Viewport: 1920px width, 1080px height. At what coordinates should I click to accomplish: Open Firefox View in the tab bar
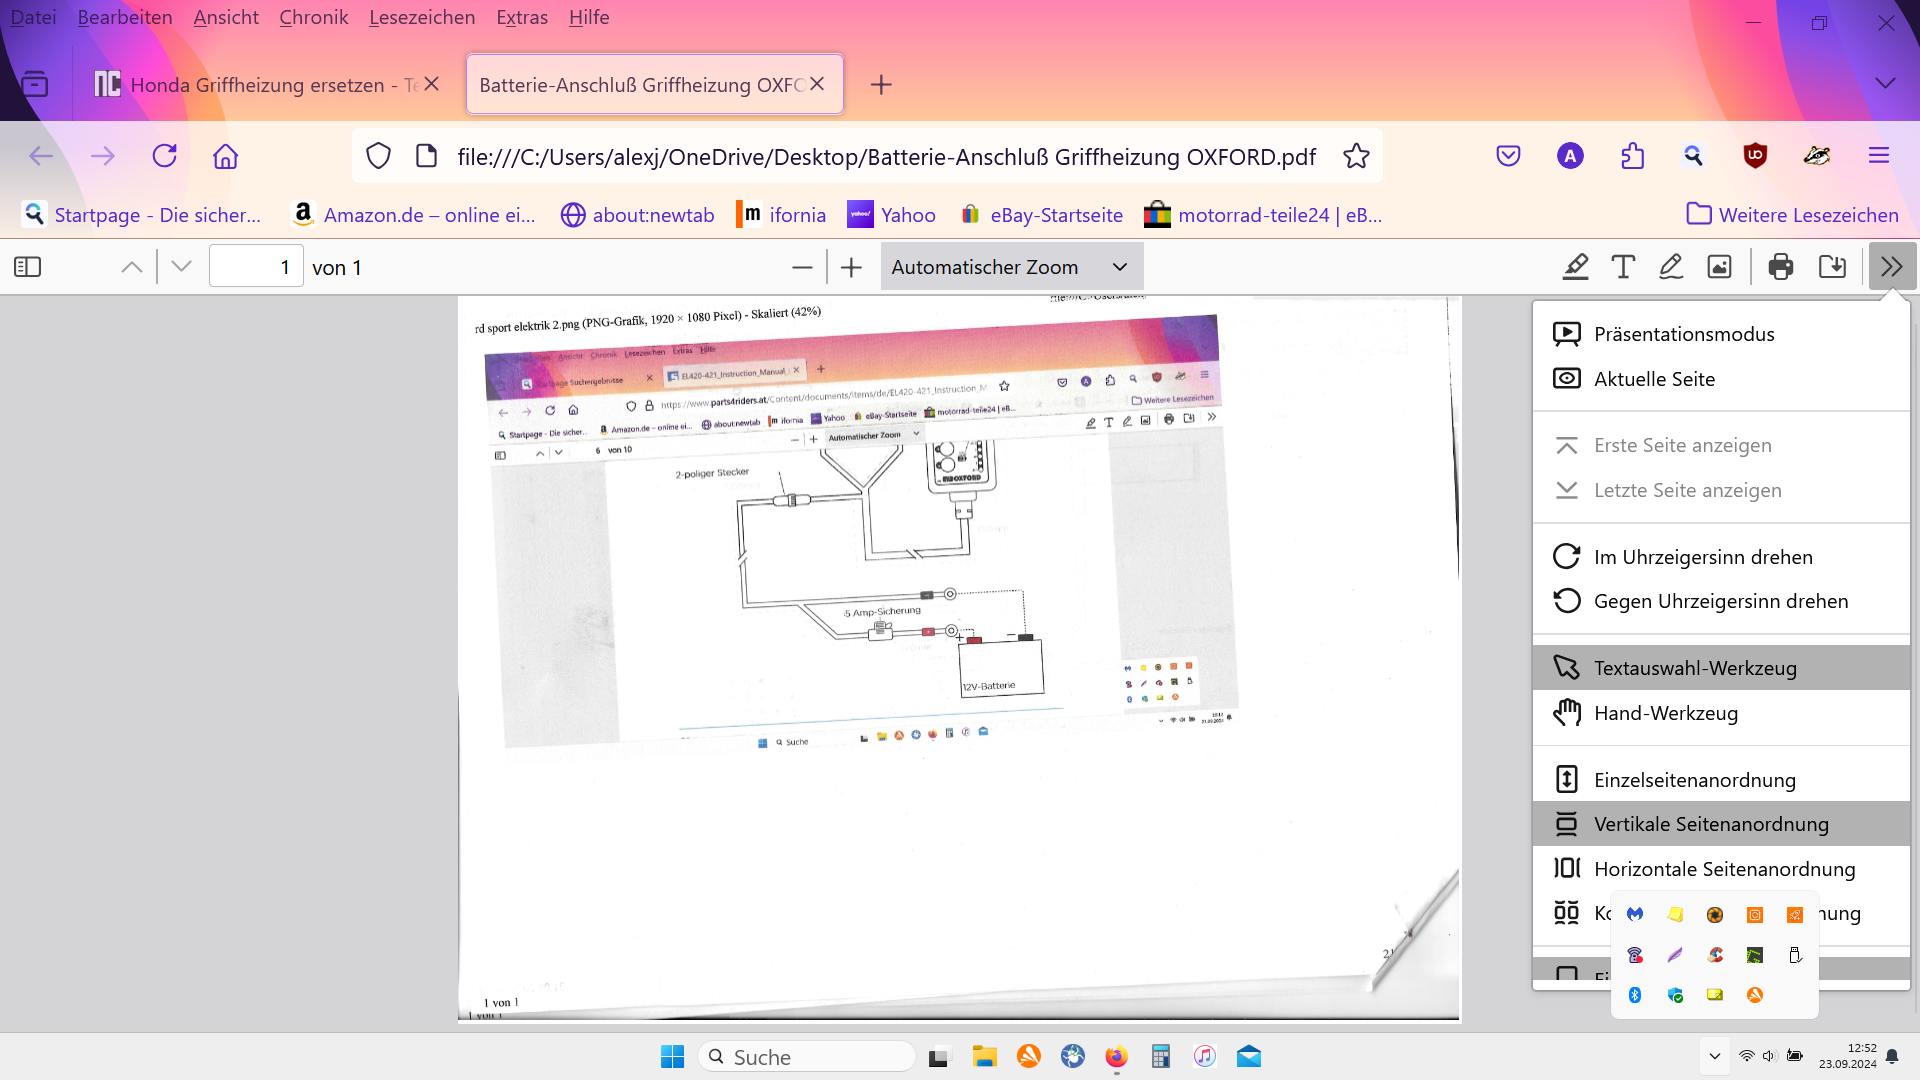click(35, 84)
